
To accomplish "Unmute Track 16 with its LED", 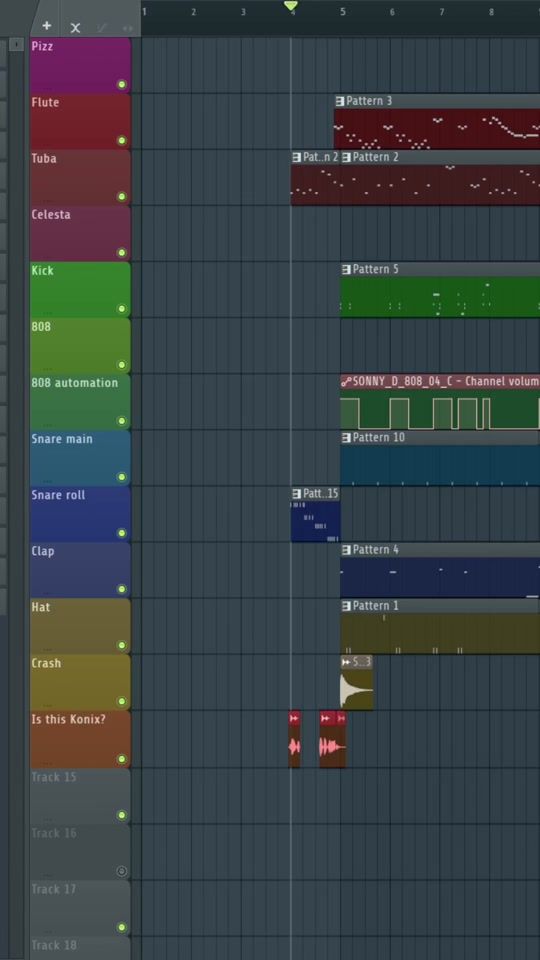I will tap(121, 871).
